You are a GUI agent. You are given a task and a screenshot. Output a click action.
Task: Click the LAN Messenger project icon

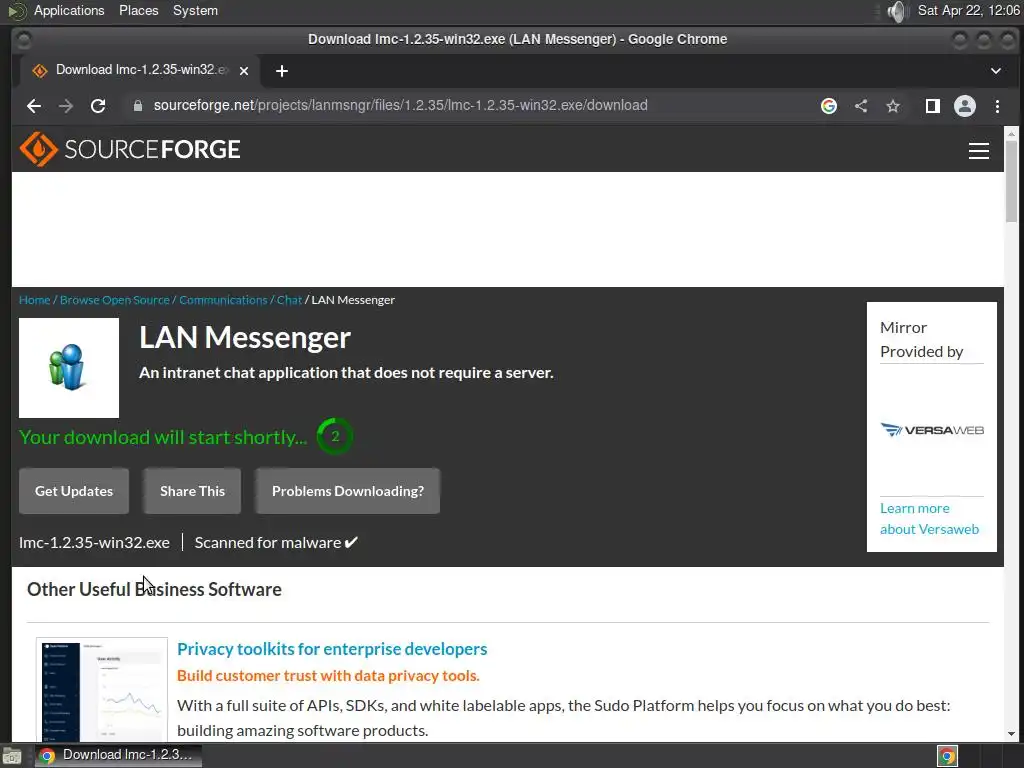(69, 368)
